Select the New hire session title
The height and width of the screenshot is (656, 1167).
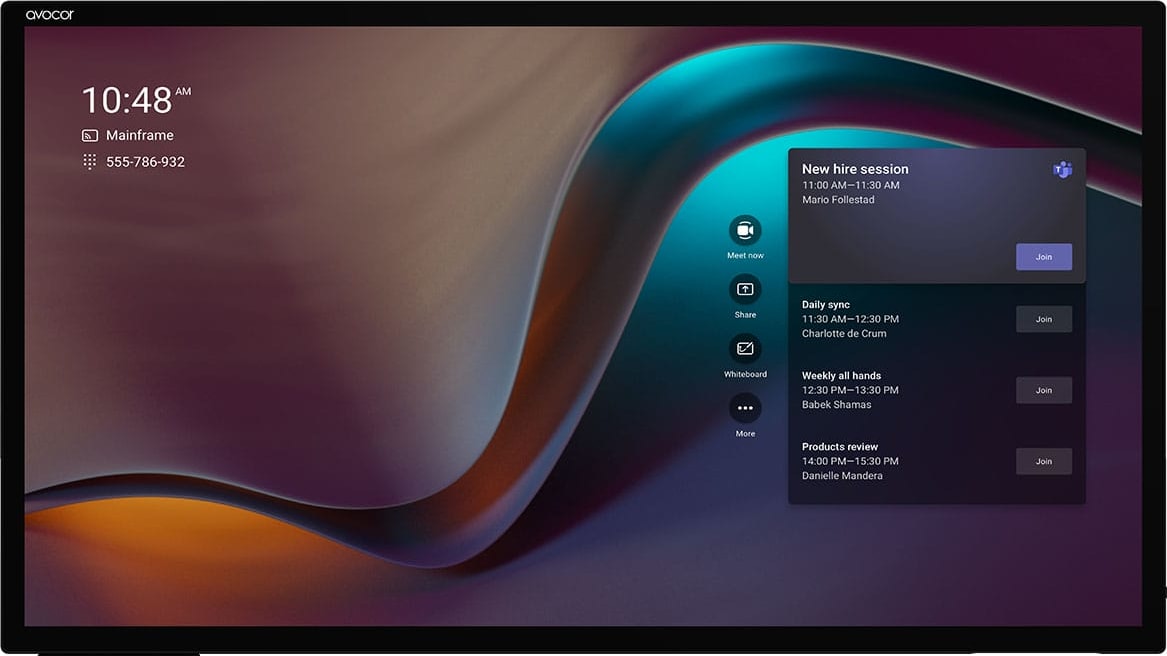point(855,169)
